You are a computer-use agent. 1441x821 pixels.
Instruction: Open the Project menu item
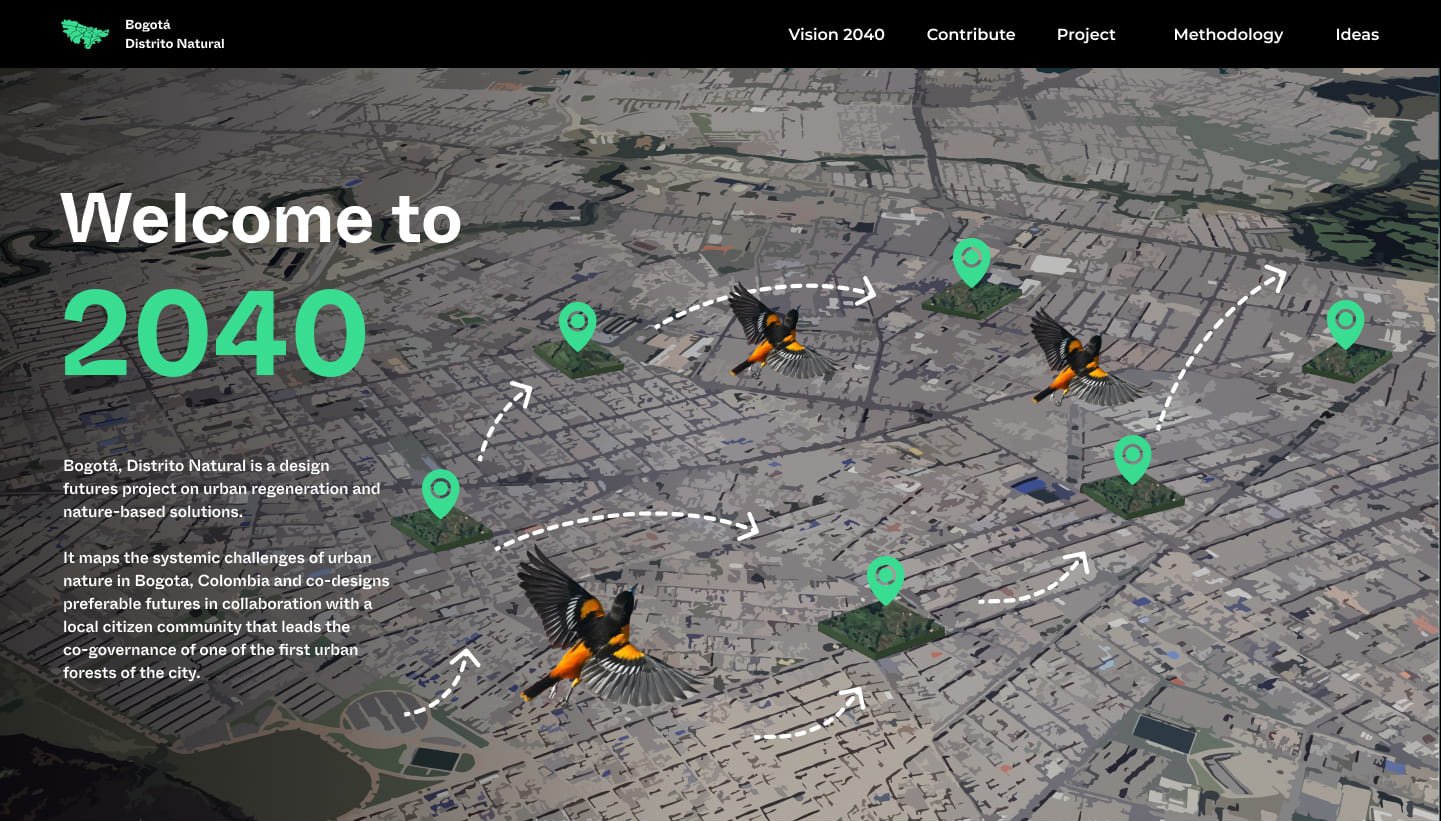1085,34
